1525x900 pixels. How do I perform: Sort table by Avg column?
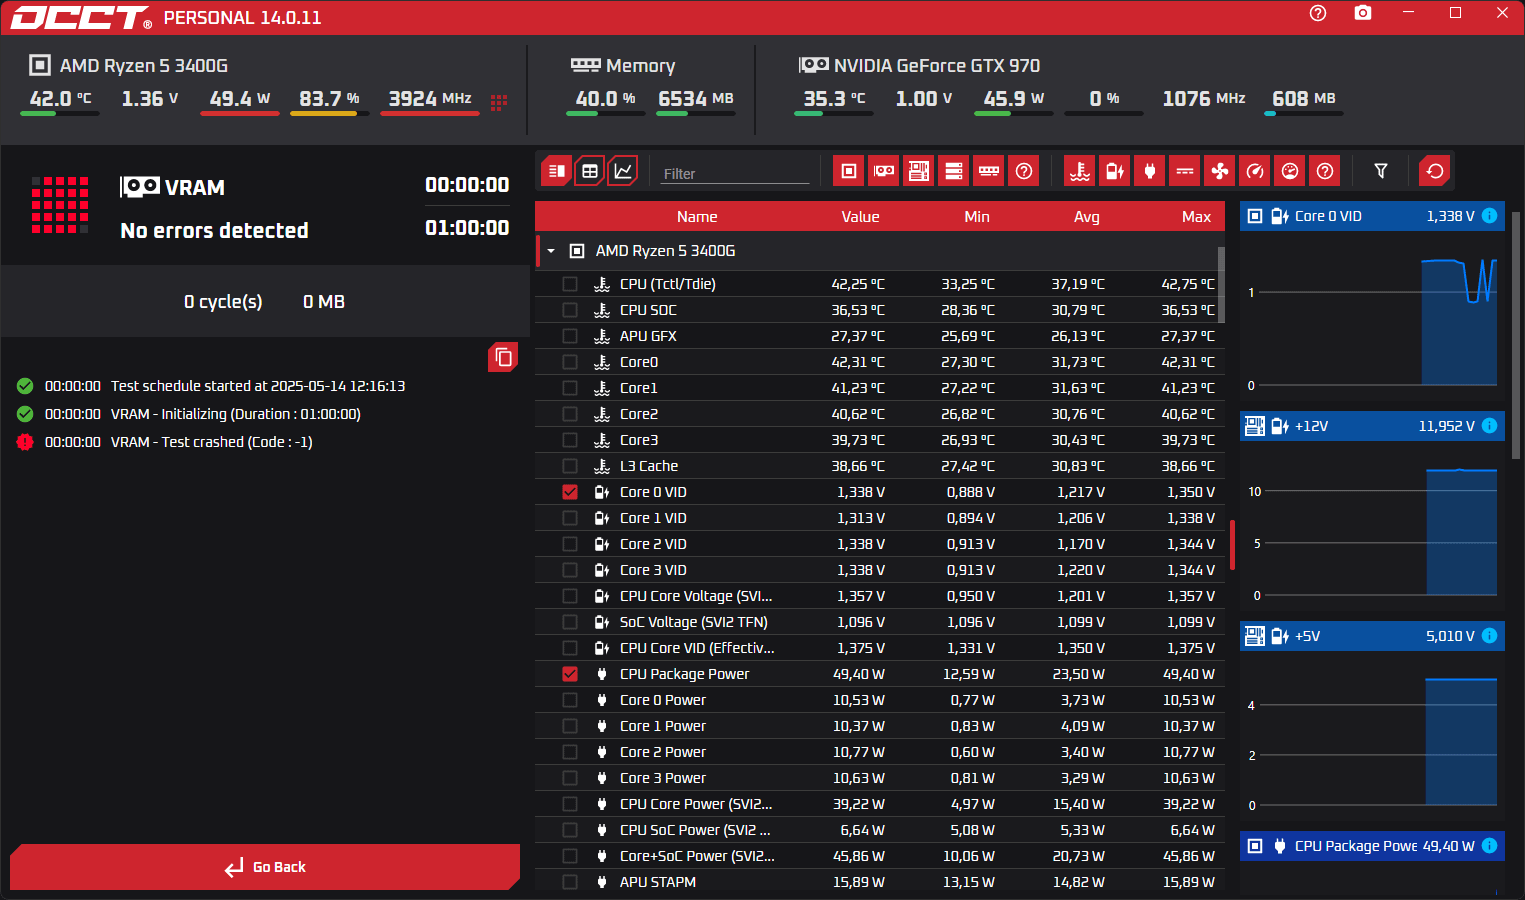click(1087, 217)
